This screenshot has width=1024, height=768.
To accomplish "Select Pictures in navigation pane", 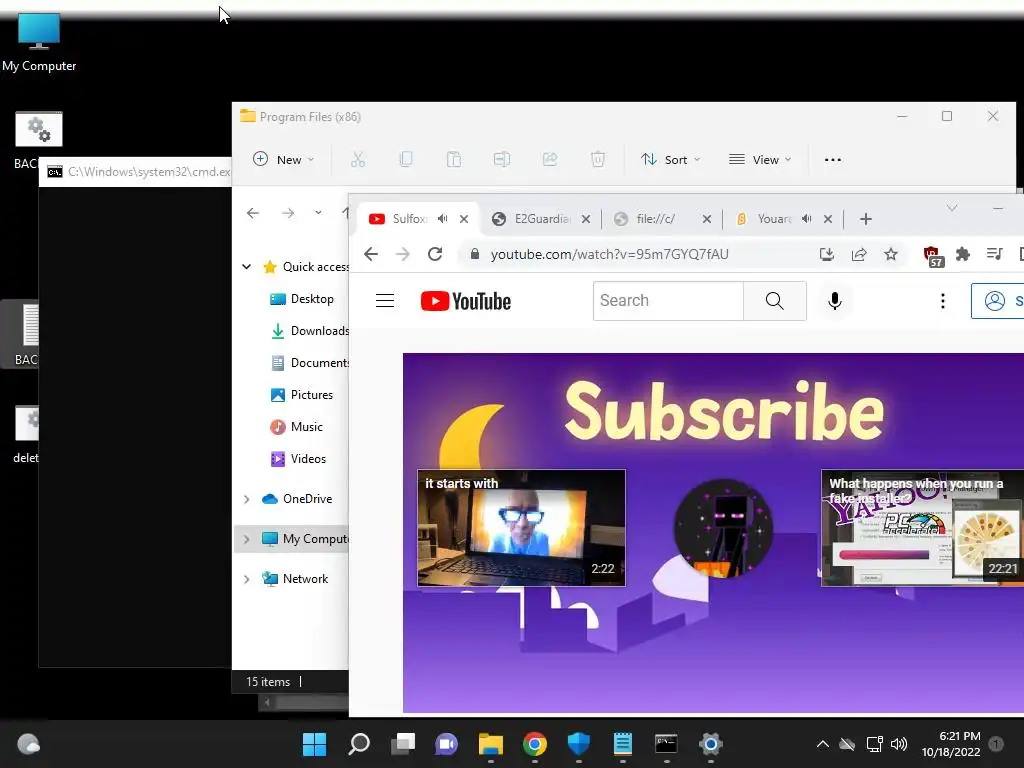I will click(302, 394).
